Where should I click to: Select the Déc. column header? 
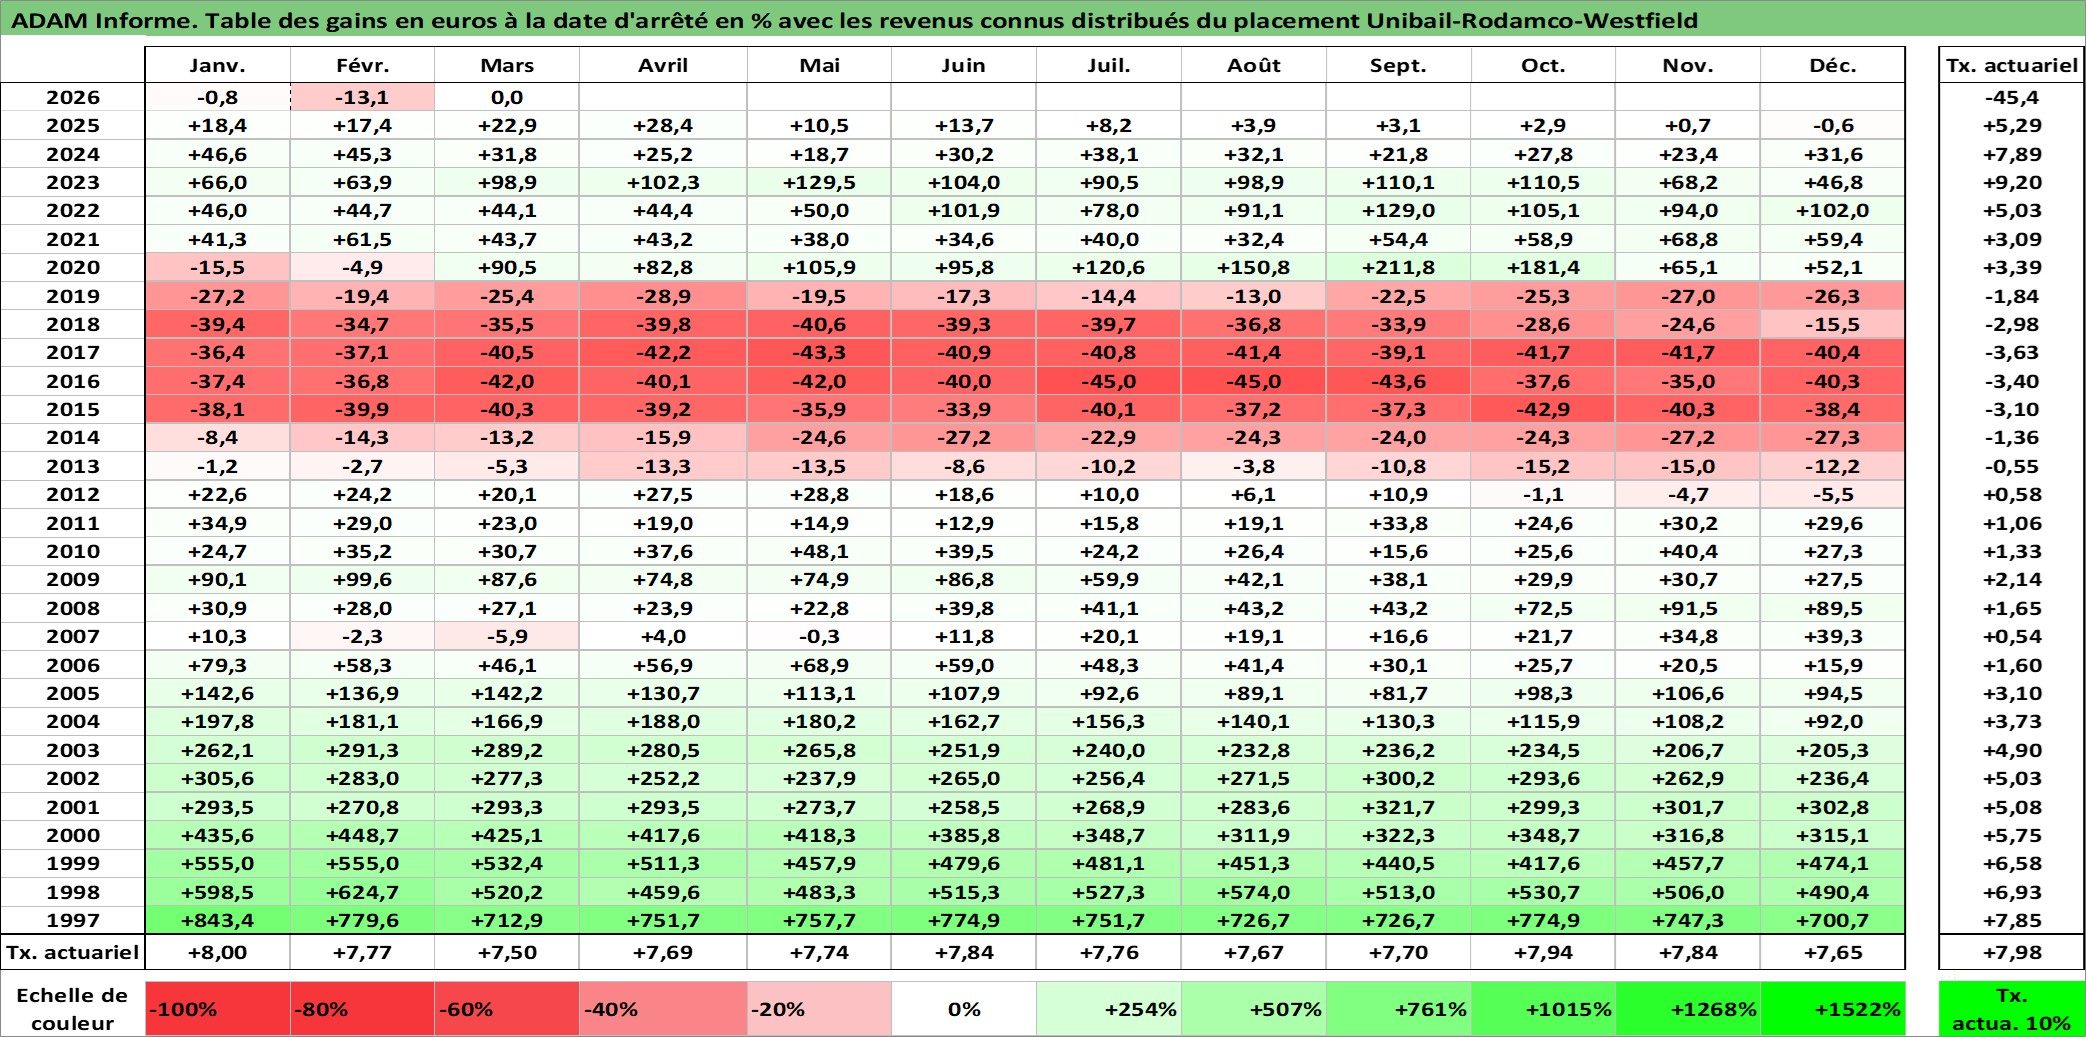tap(1833, 65)
